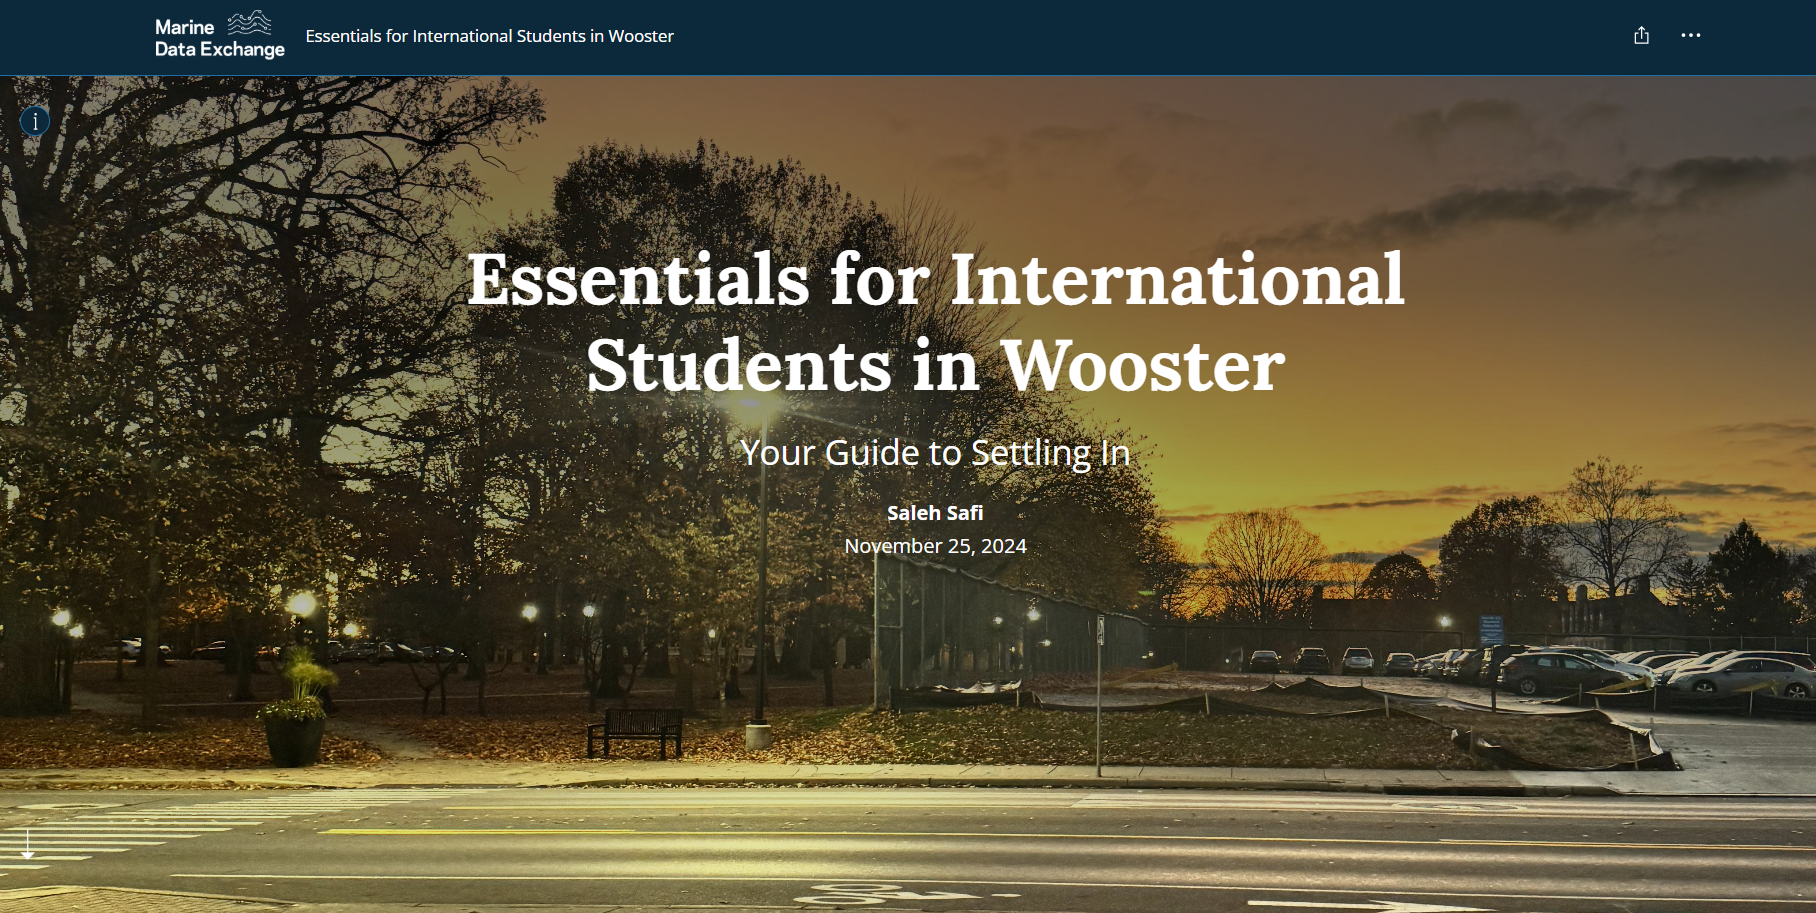Viewport: 1816px width, 913px height.
Task: Click the large "Essentials for International Students" heading
Action: click(x=935, y=280)
